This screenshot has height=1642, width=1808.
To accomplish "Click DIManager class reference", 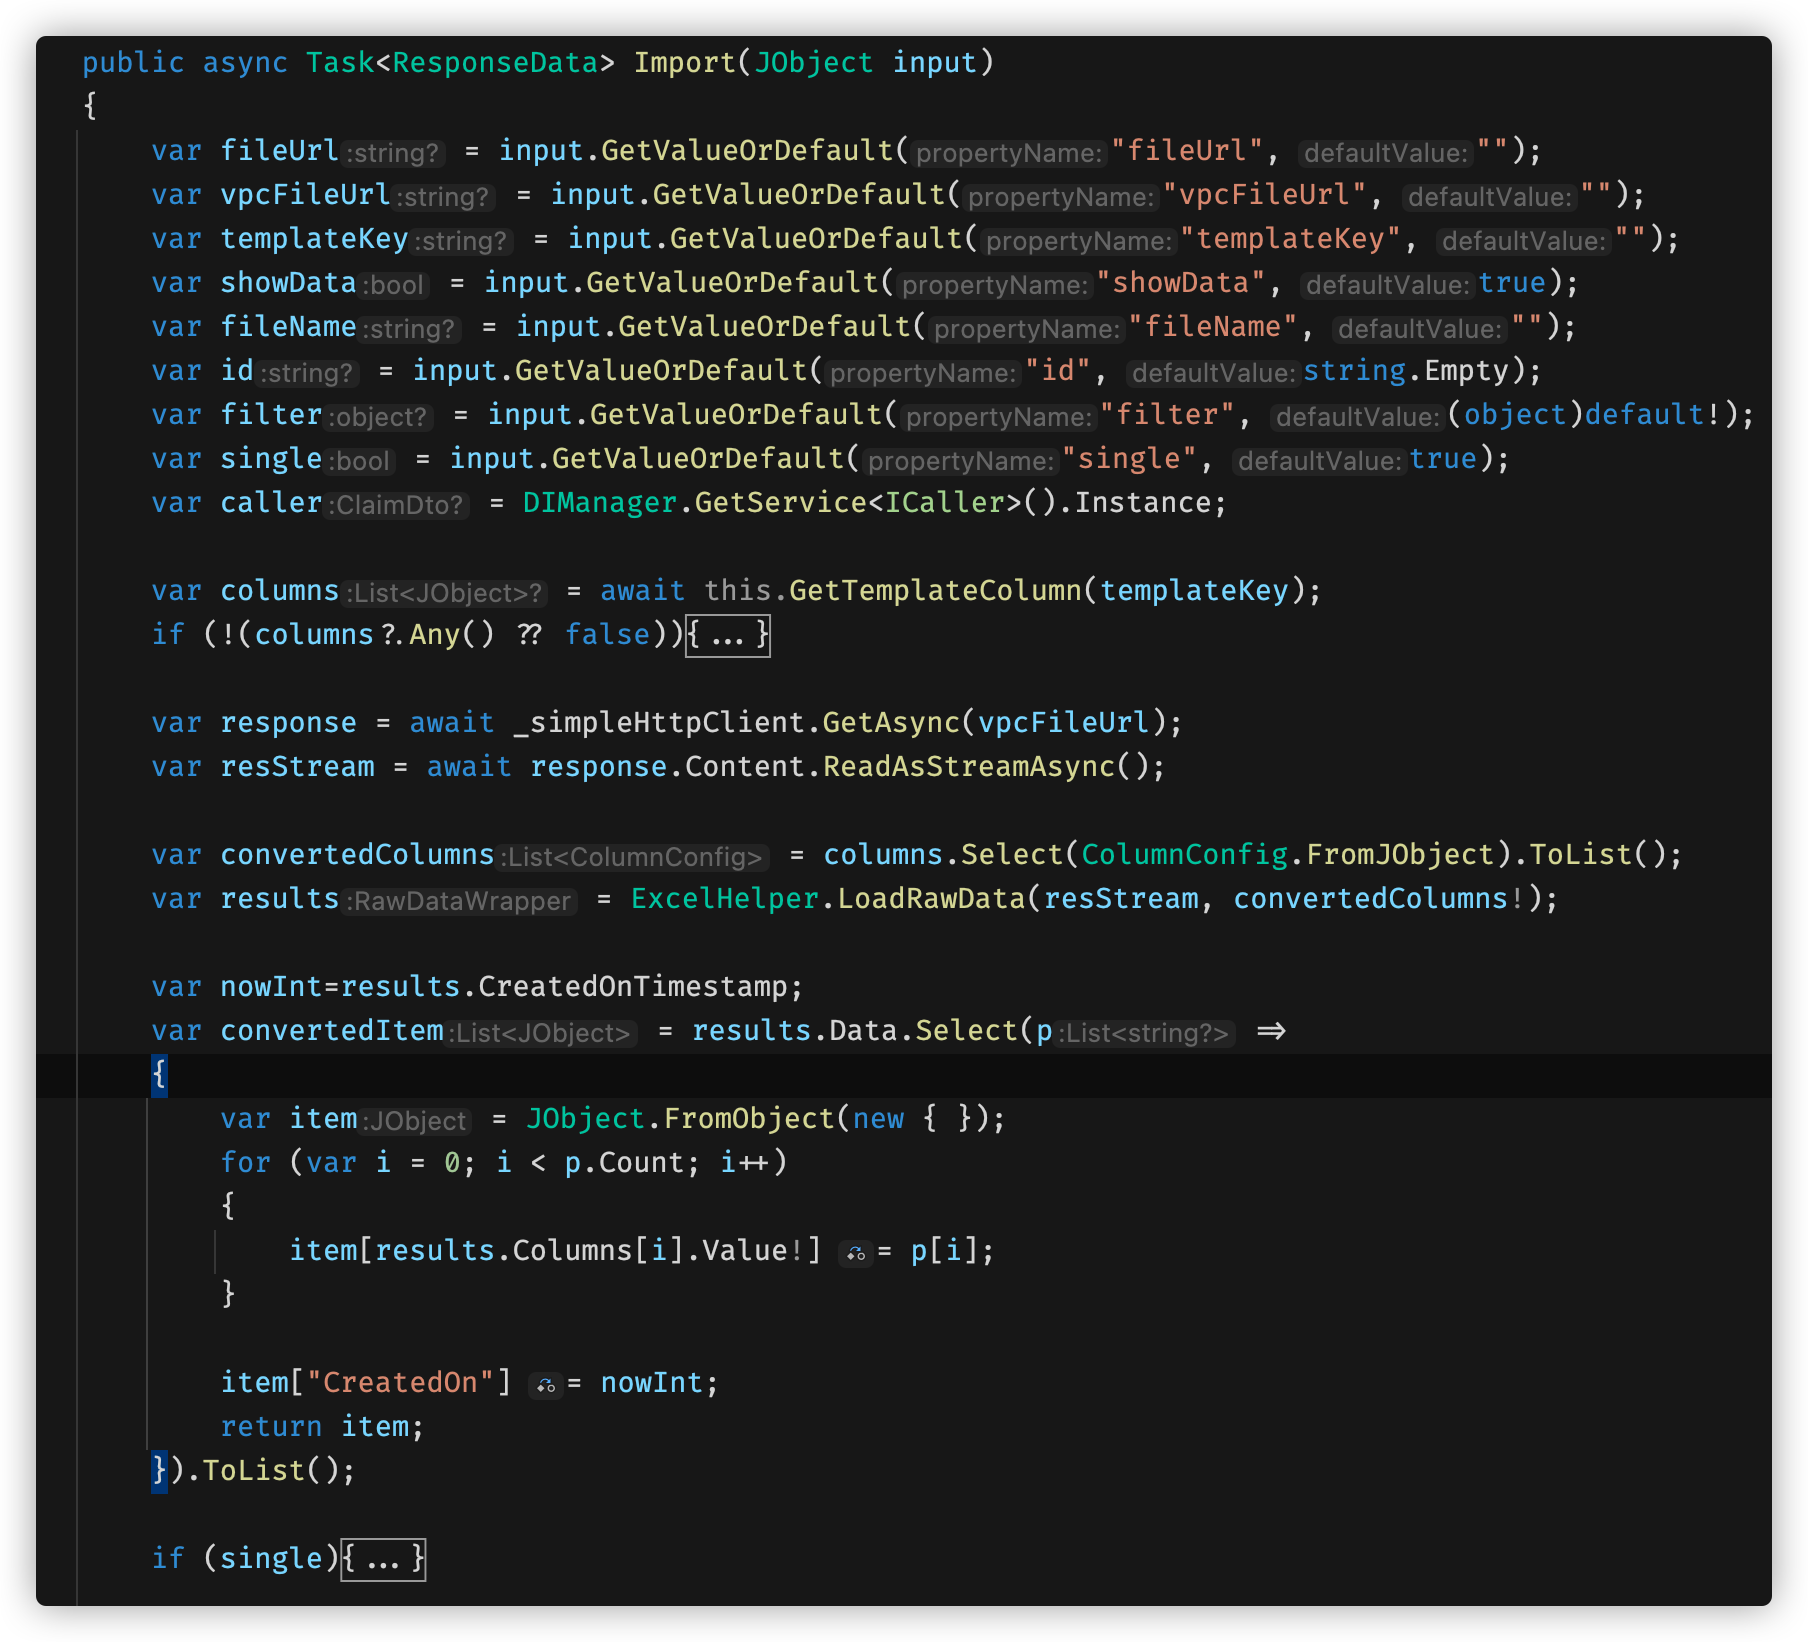I will 600,502.
